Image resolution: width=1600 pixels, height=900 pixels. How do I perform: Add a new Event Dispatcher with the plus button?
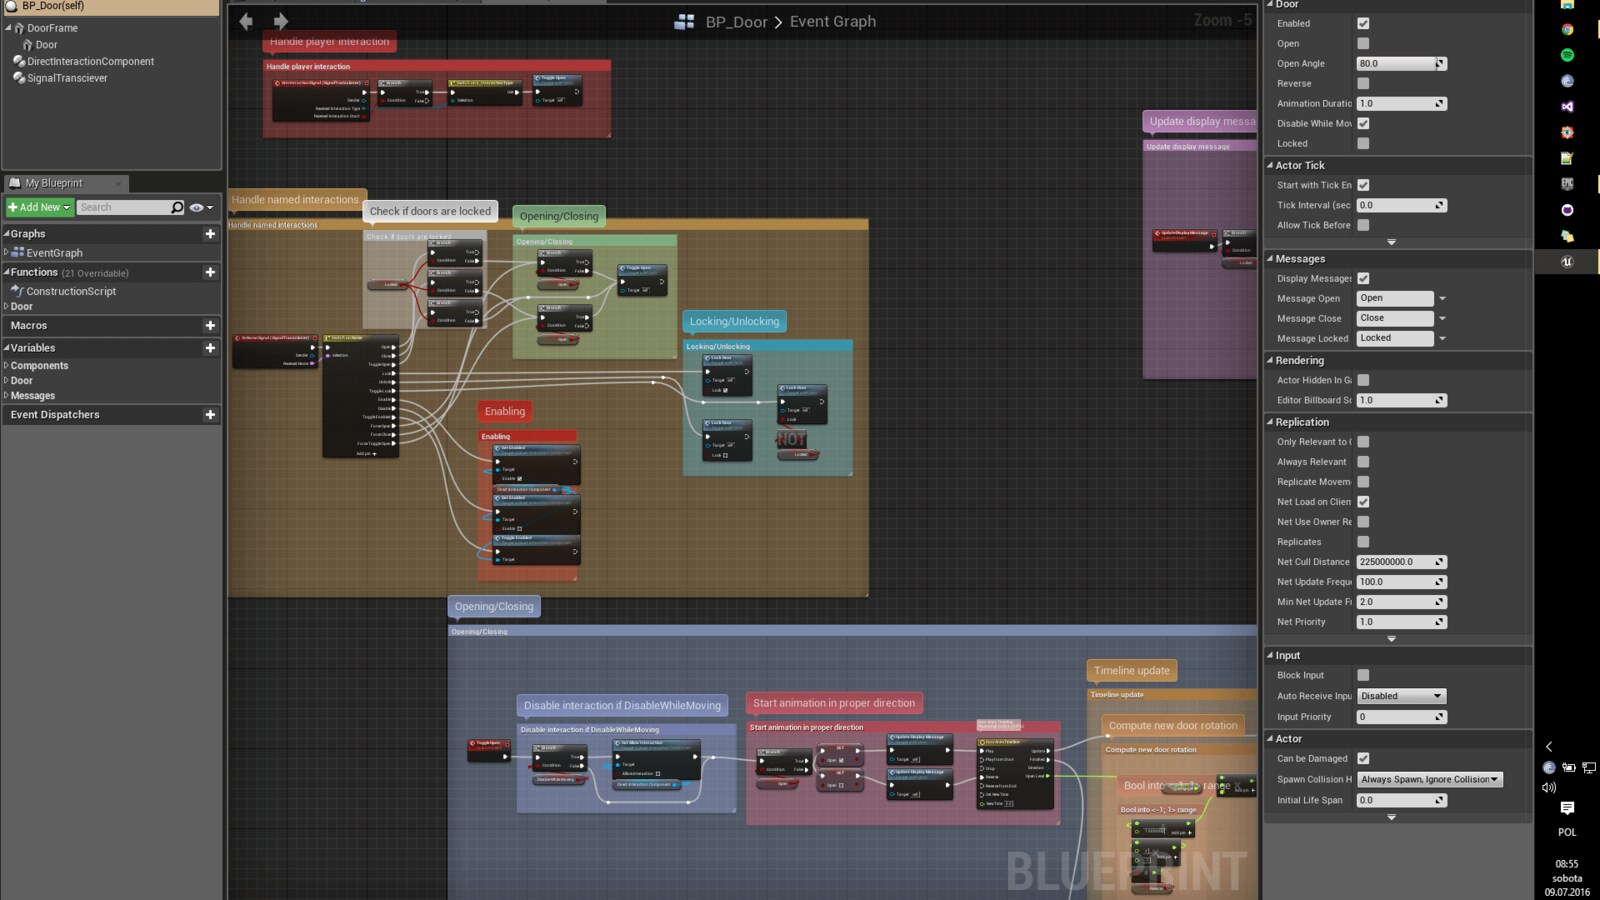(210, 414)
